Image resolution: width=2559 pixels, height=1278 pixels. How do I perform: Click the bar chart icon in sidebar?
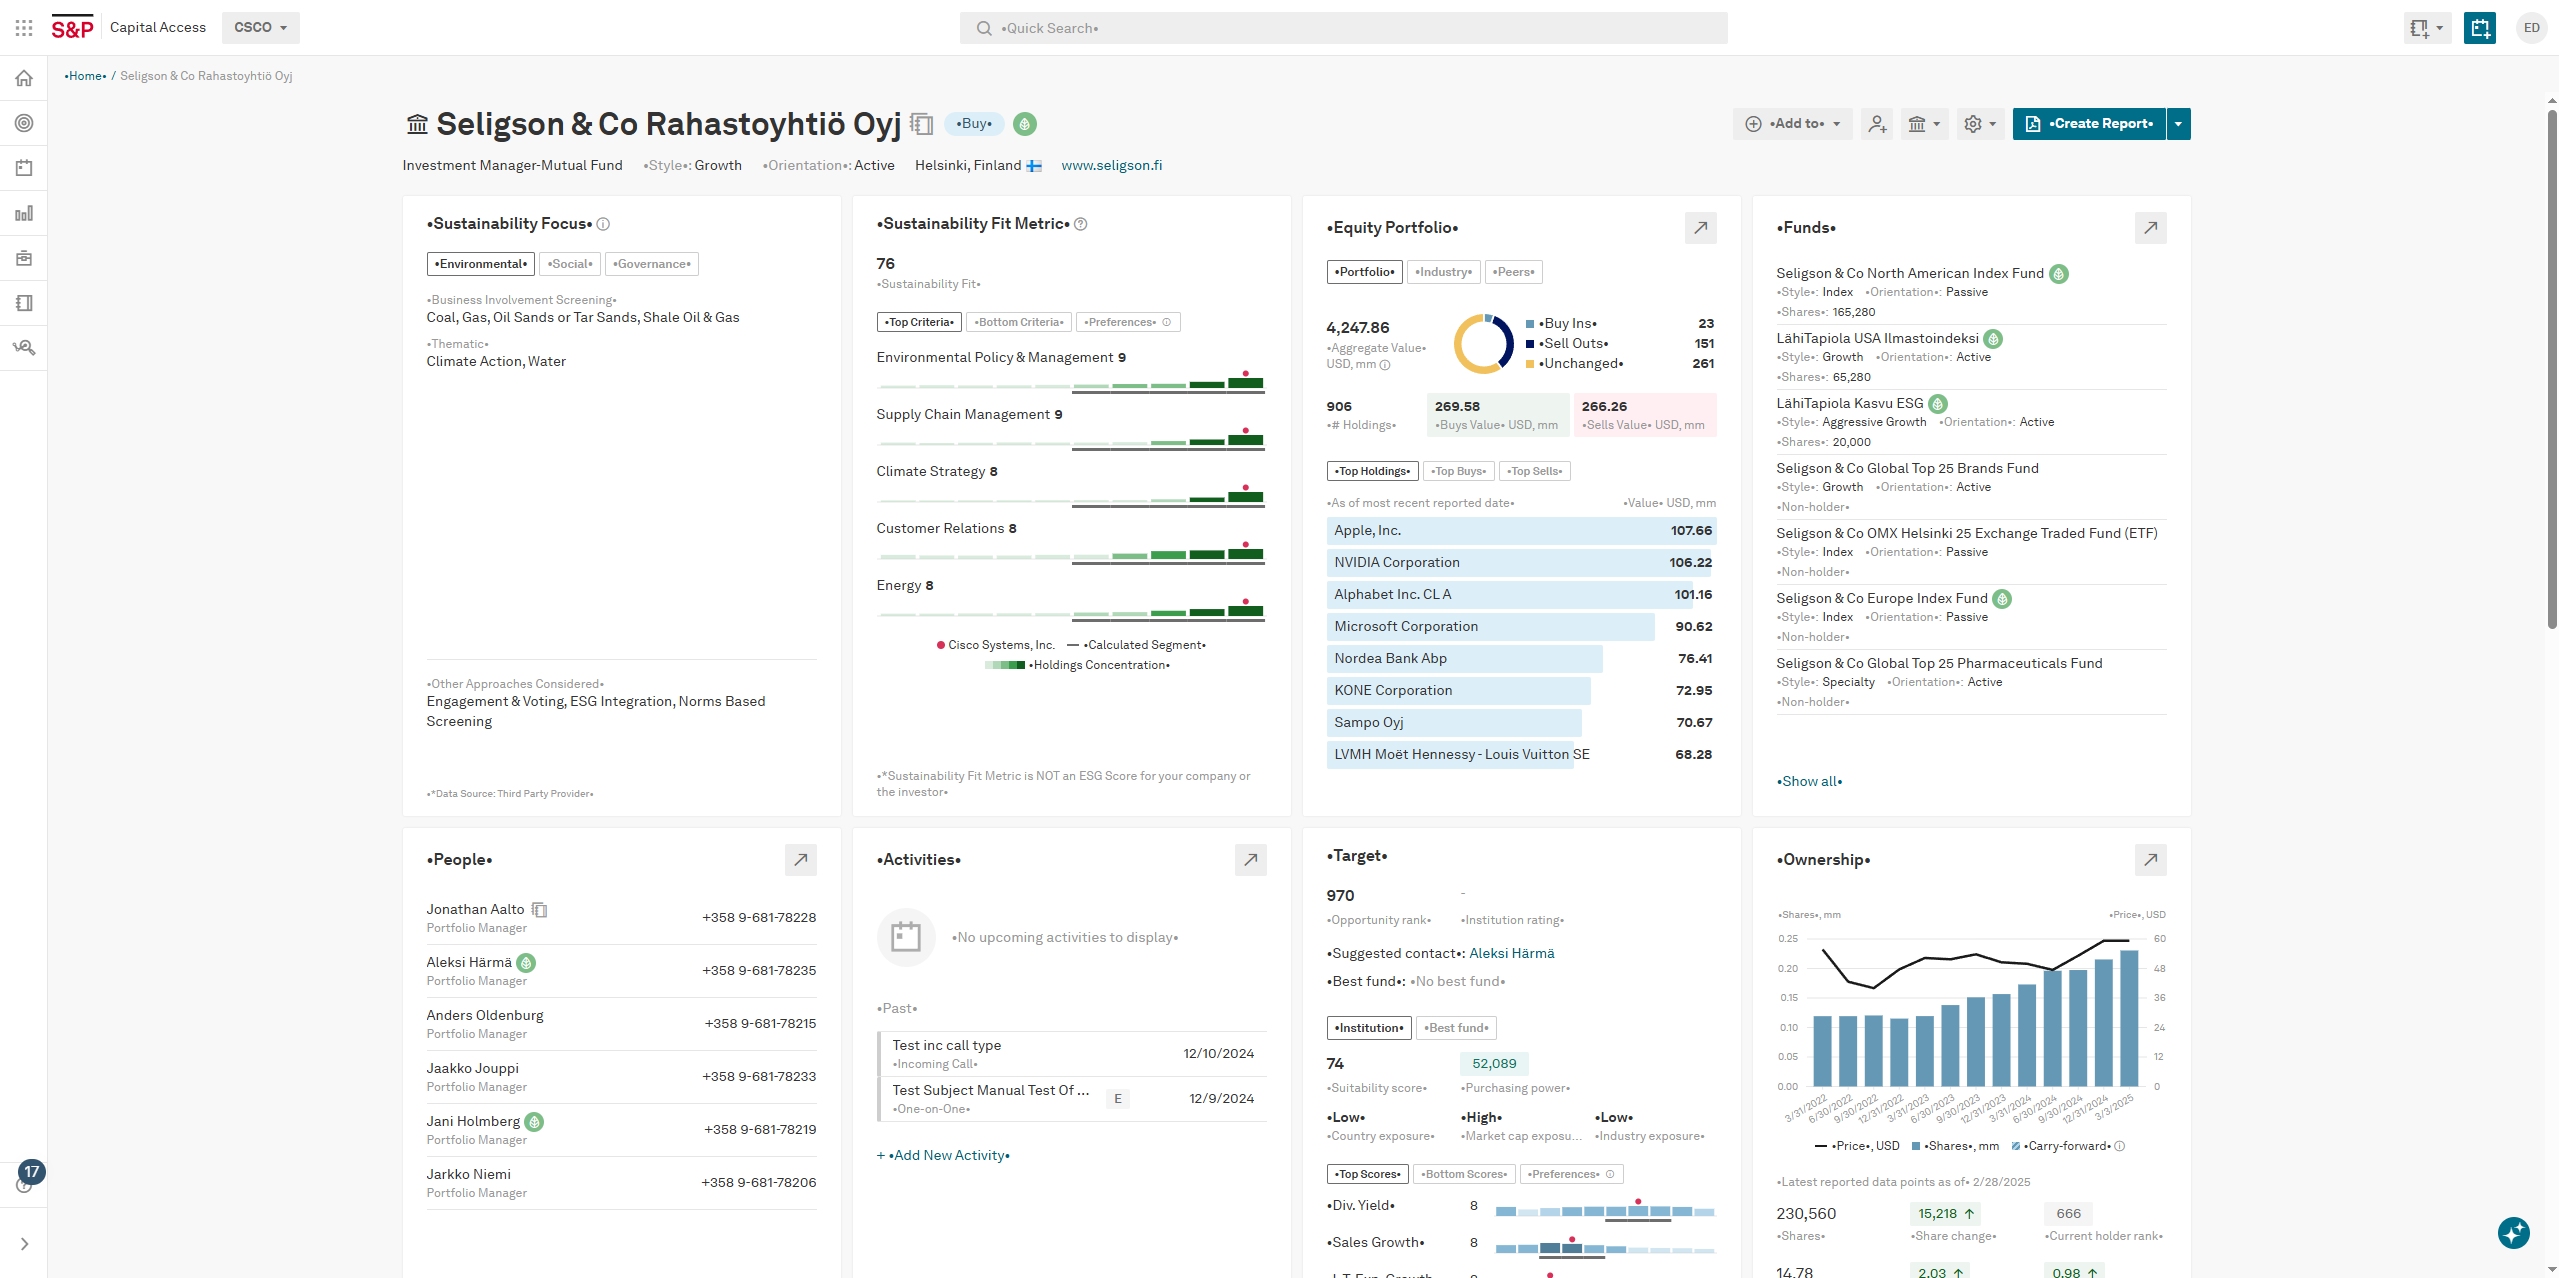click(24, 213)
